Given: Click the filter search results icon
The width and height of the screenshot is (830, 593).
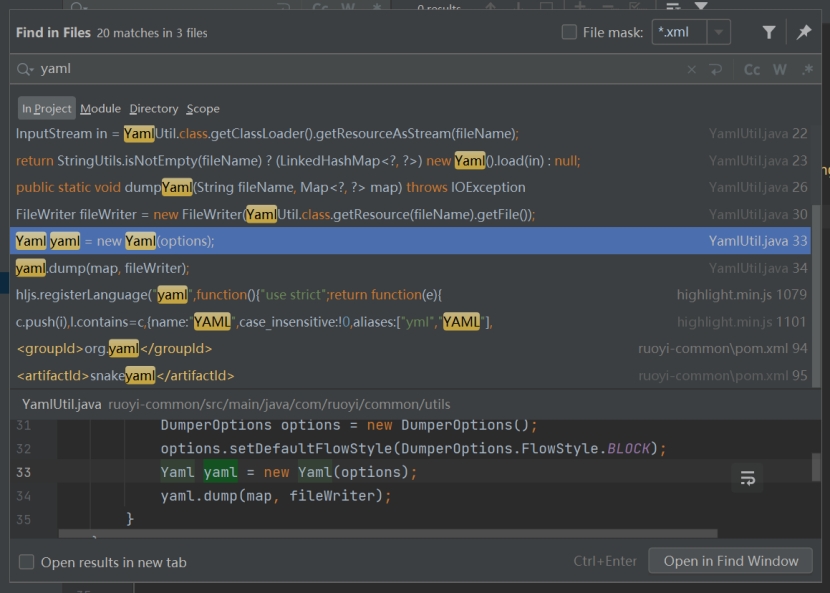Looking at the screenshot, I should [768, 33].
